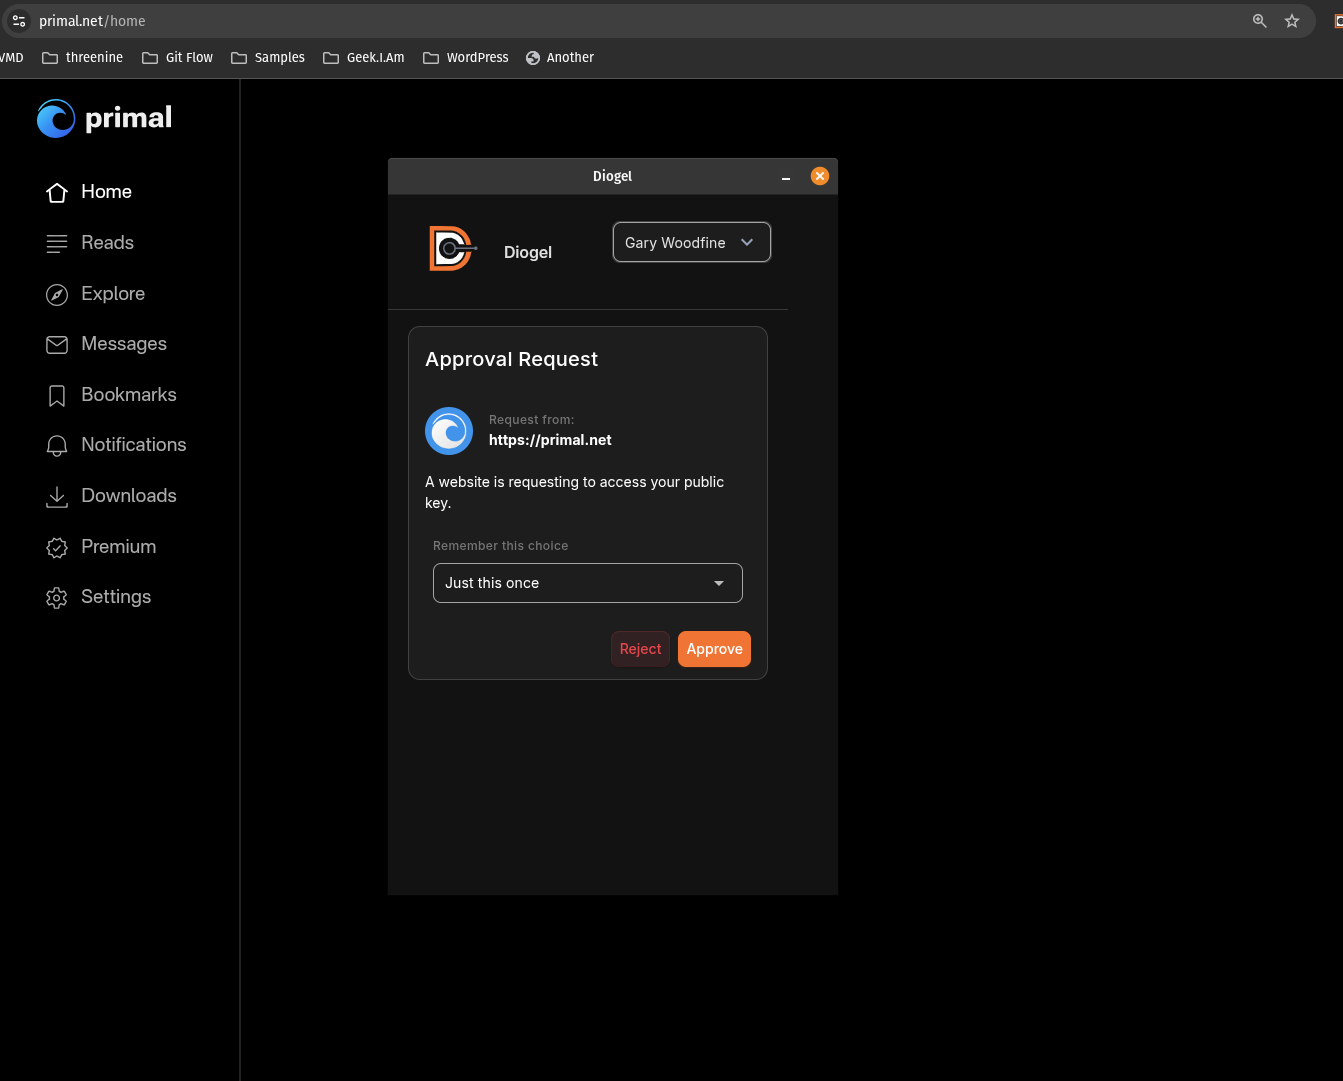Open Explore via the compass icon

57,294
